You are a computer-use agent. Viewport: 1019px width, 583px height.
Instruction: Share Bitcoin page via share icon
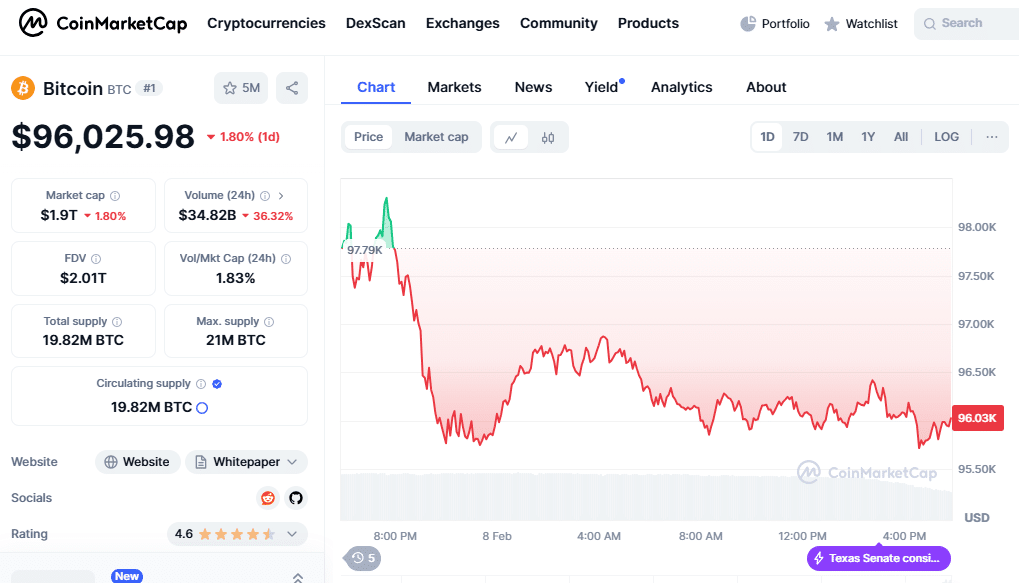point(292,88)
